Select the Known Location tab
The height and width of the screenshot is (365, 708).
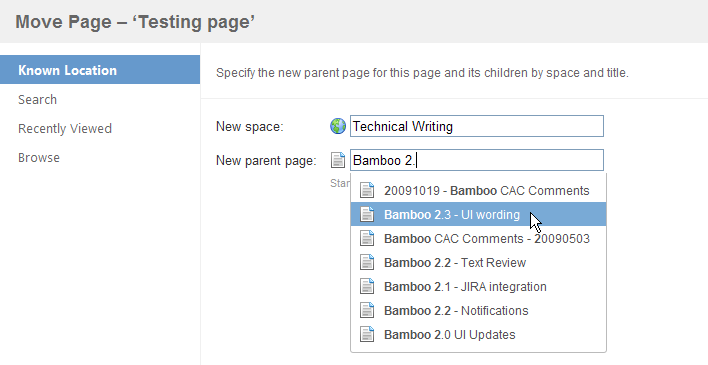[100, 70]
